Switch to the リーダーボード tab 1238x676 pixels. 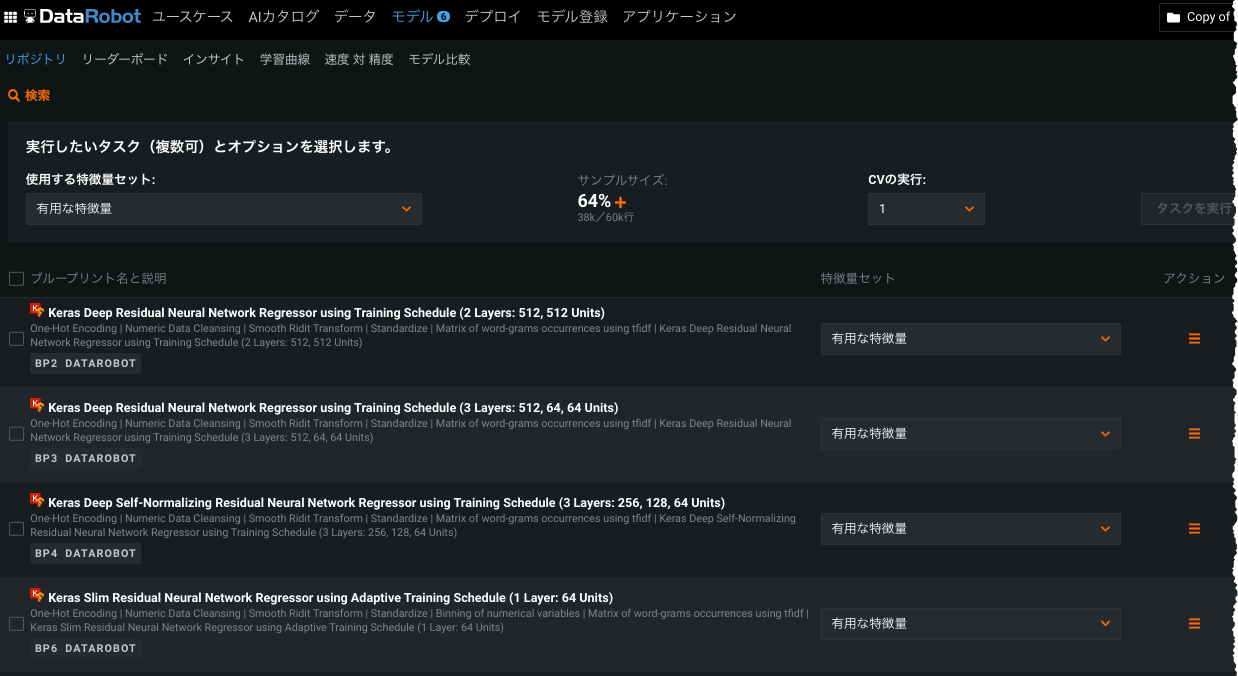click(x=125, y=59)
